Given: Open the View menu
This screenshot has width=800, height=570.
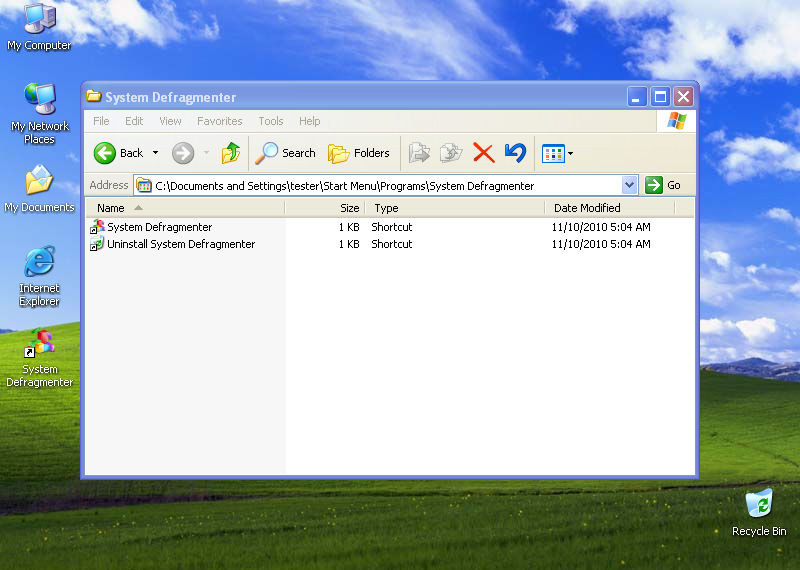Looking at the screenshot, I should (x=170, y=121).
